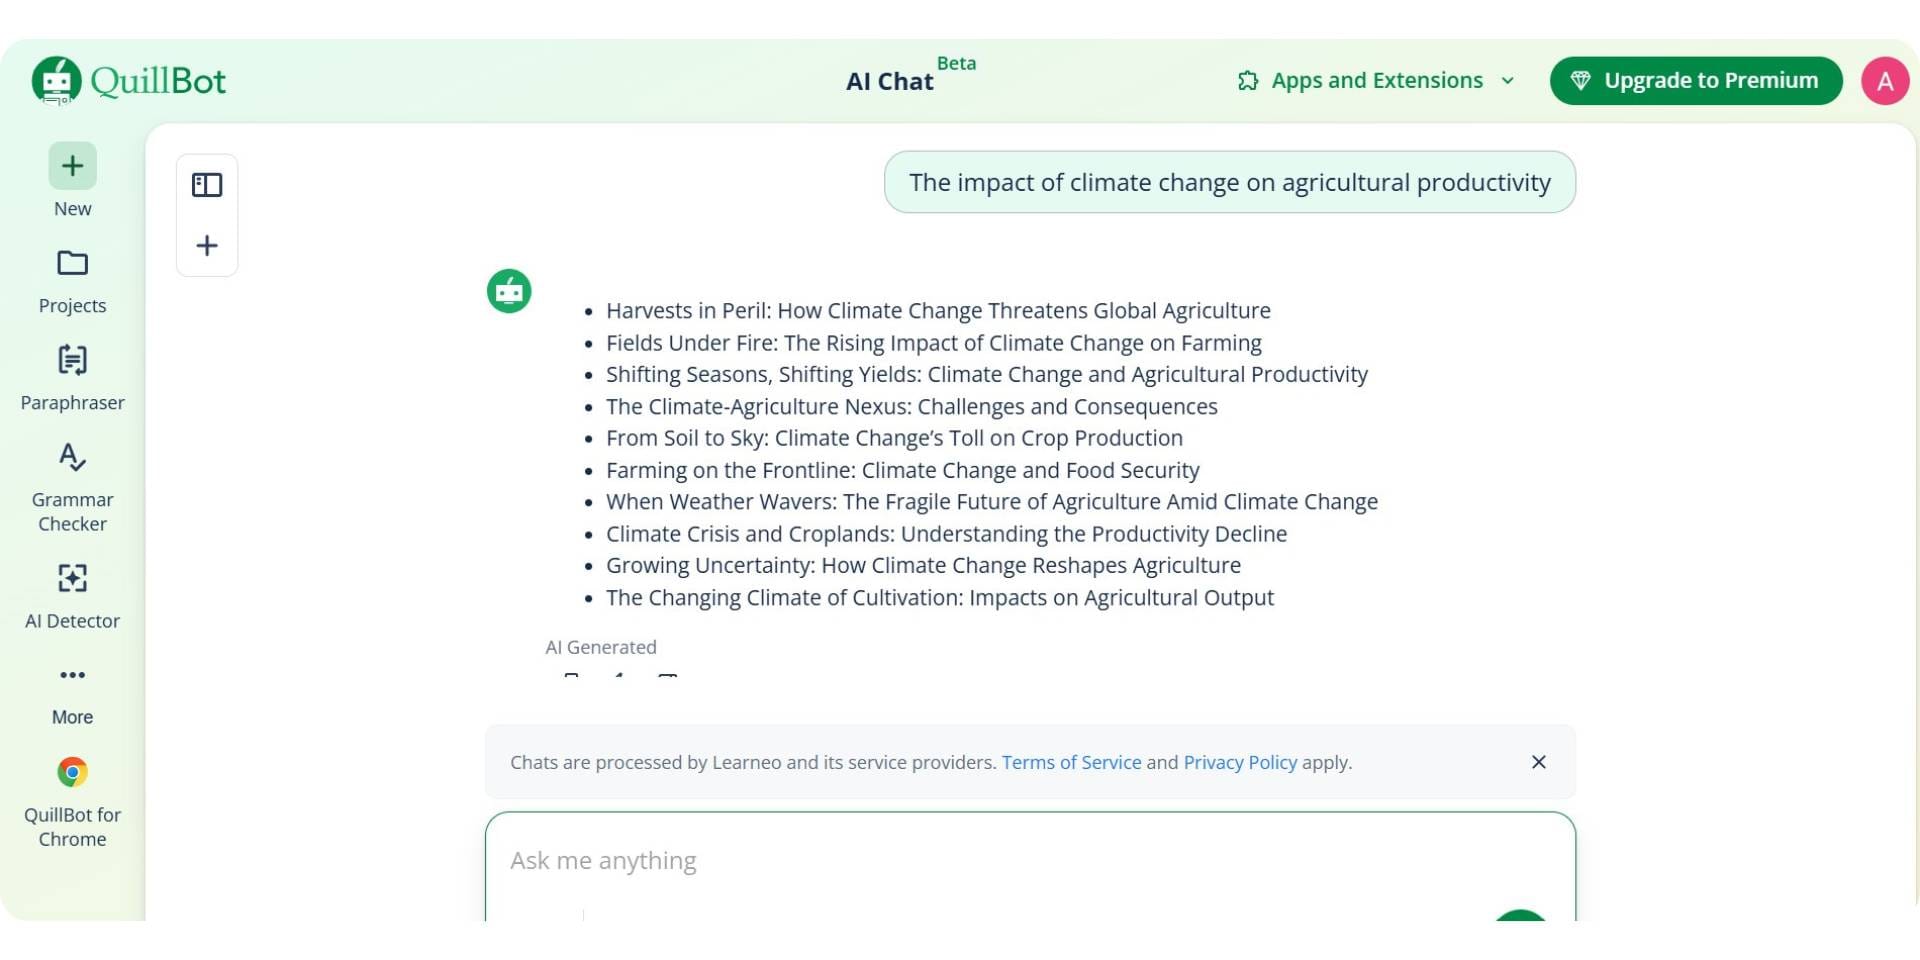Open the Grammar Checker tool
The height and width of the screenshot is (960, 1920).
72,458
